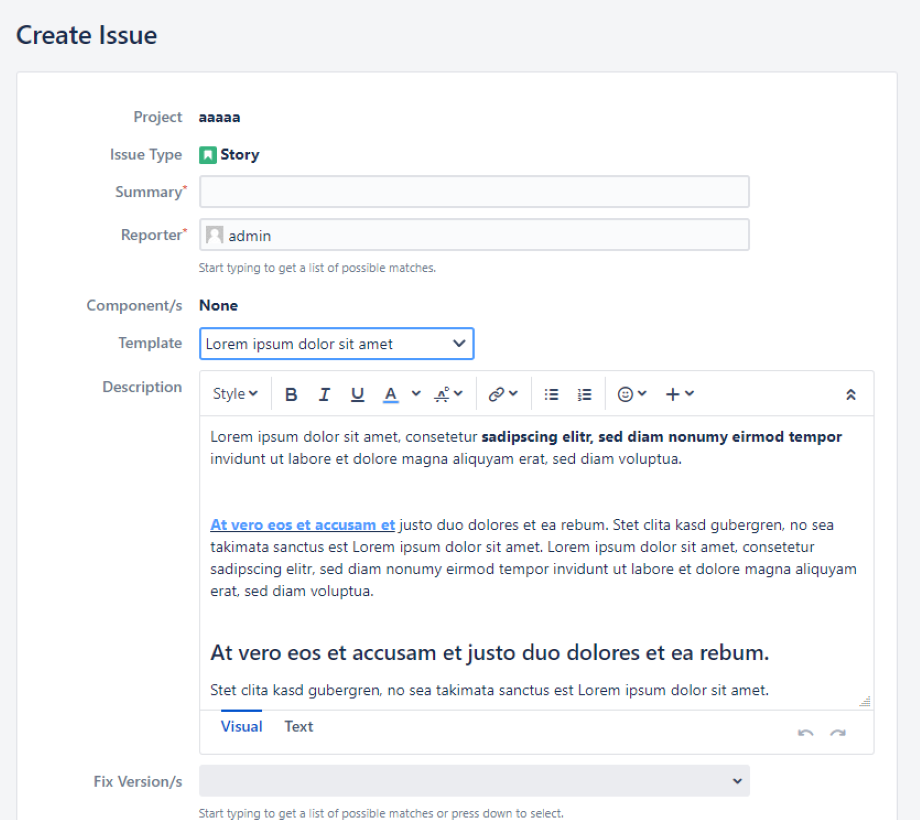This screenshot has width=920, height=820.
Task: Insert a bullet list
Action: [552, 394]
